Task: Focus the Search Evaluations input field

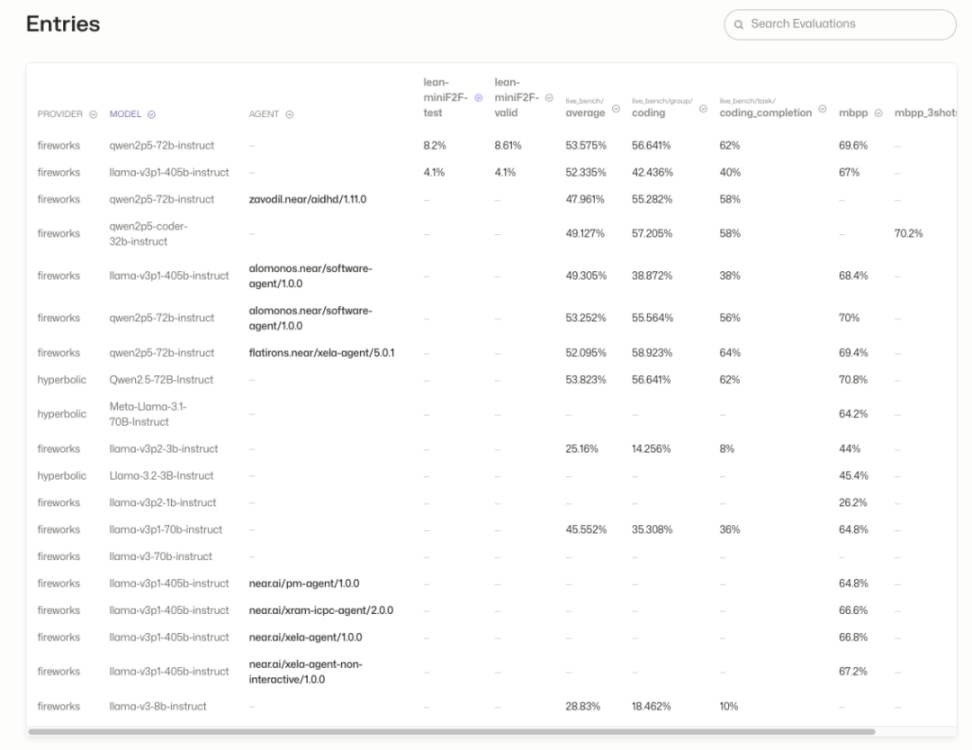Action: [x=845, y=24]
